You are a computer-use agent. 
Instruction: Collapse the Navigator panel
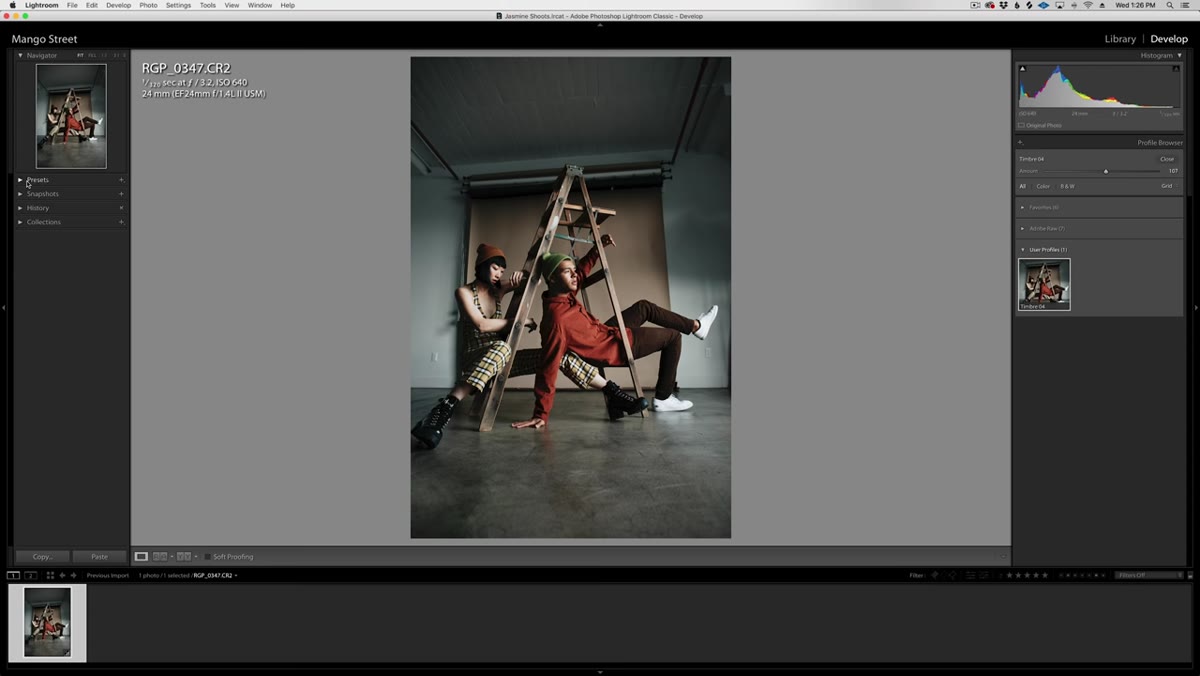[x=20, y=55]
